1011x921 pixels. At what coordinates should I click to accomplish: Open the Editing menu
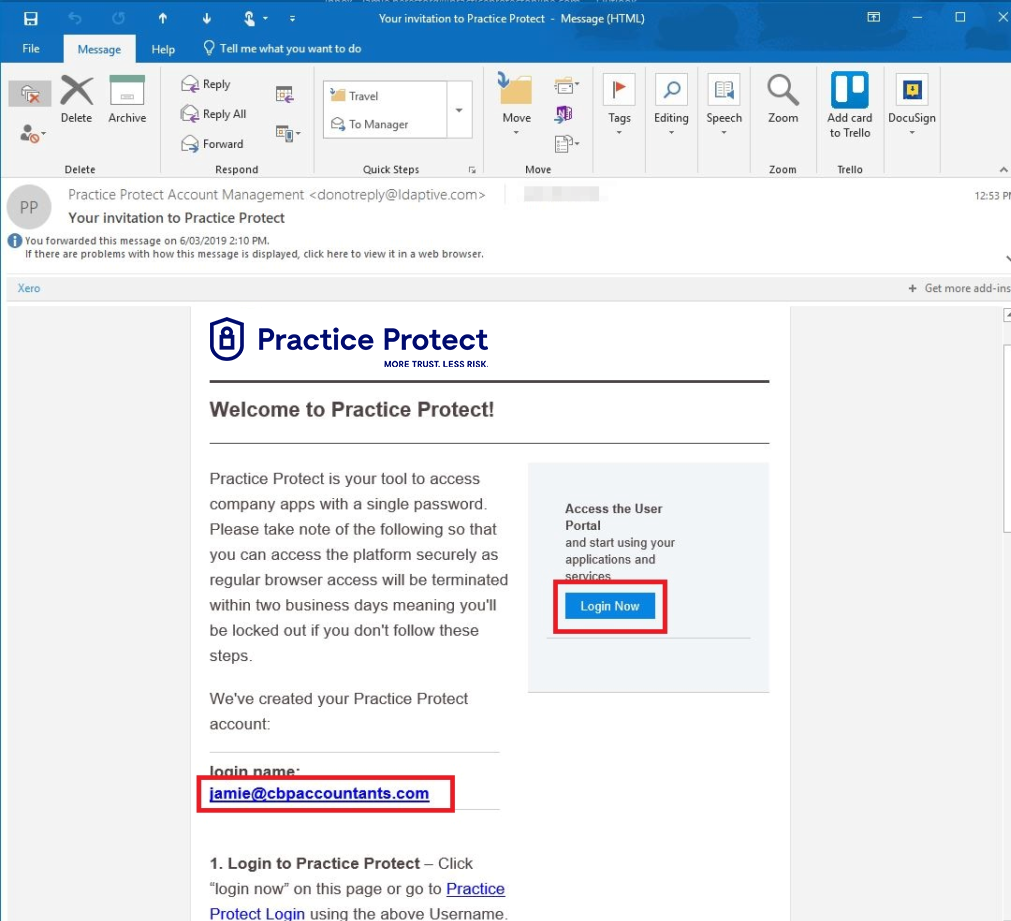click(671, 103)
